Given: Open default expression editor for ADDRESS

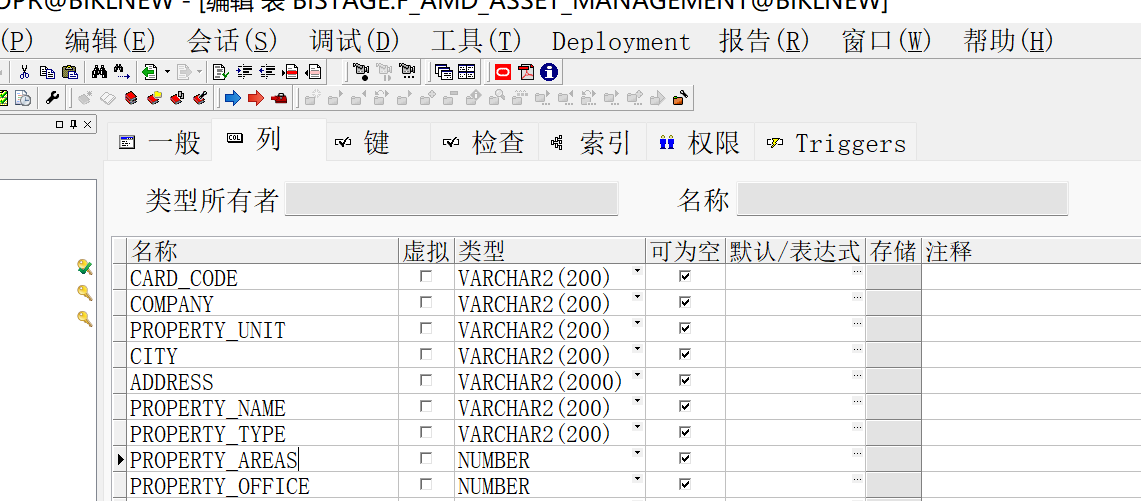Looking at the screenshot, I should [x=857, y=375].
